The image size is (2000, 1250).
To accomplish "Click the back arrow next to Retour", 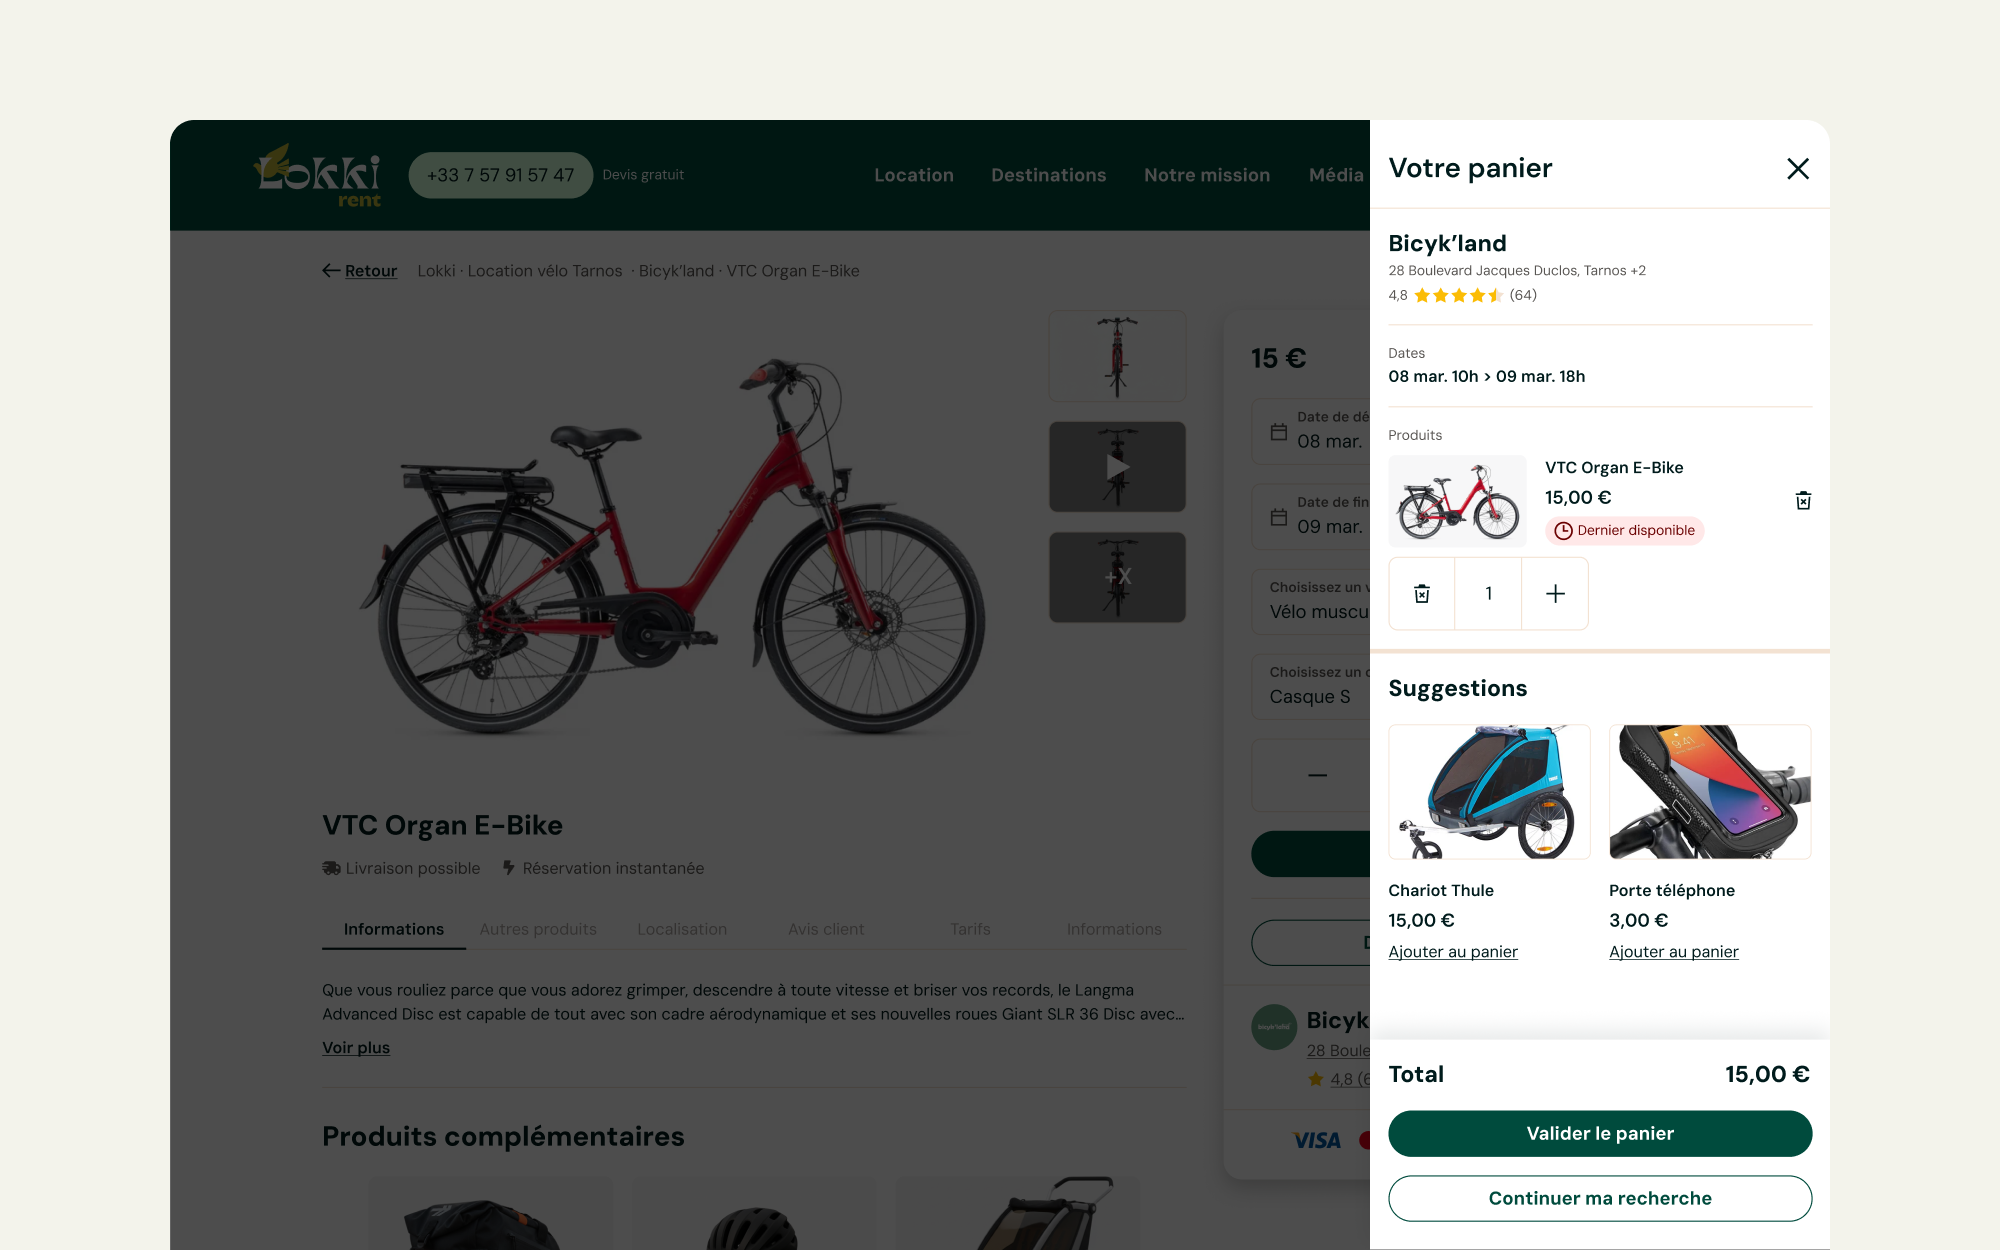I will pos(331,271).
